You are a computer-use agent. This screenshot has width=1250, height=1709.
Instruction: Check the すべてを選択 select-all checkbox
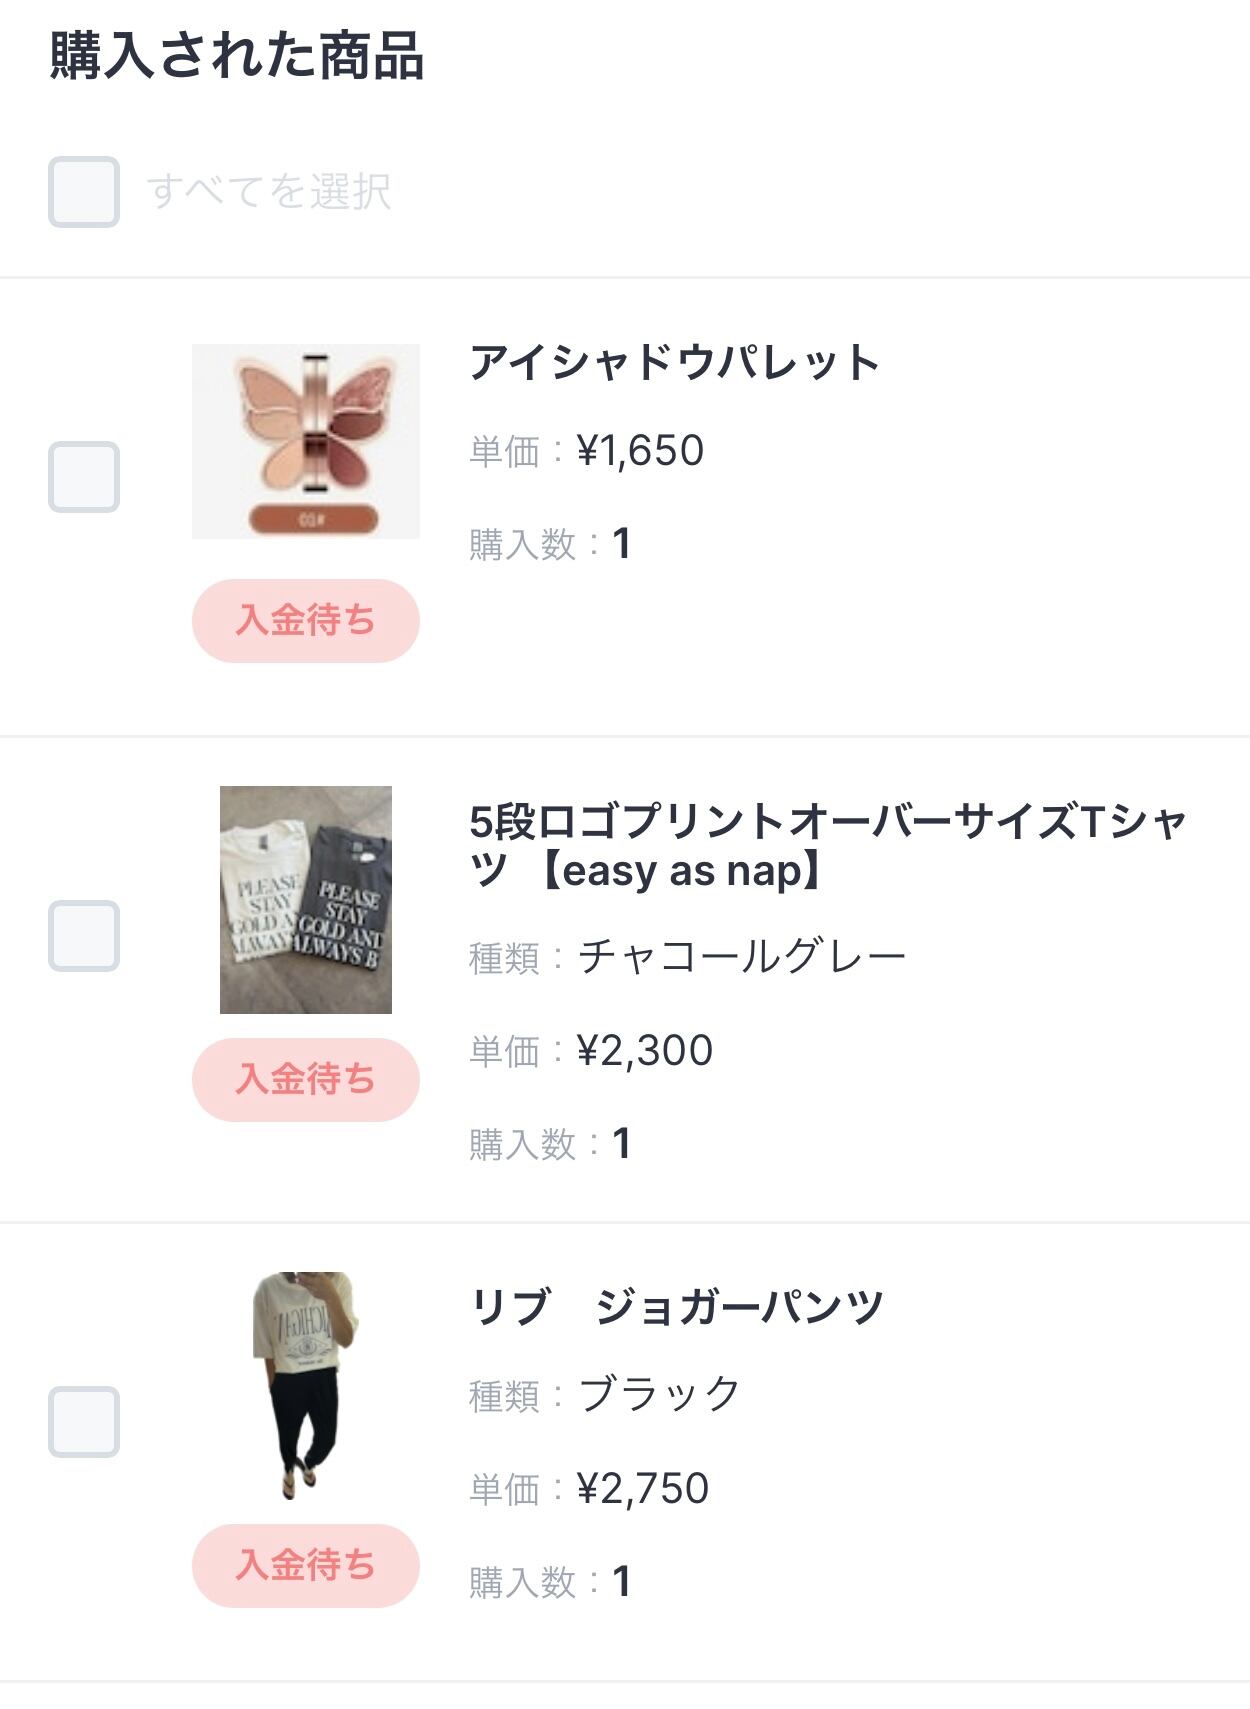(x=84, y=192)
